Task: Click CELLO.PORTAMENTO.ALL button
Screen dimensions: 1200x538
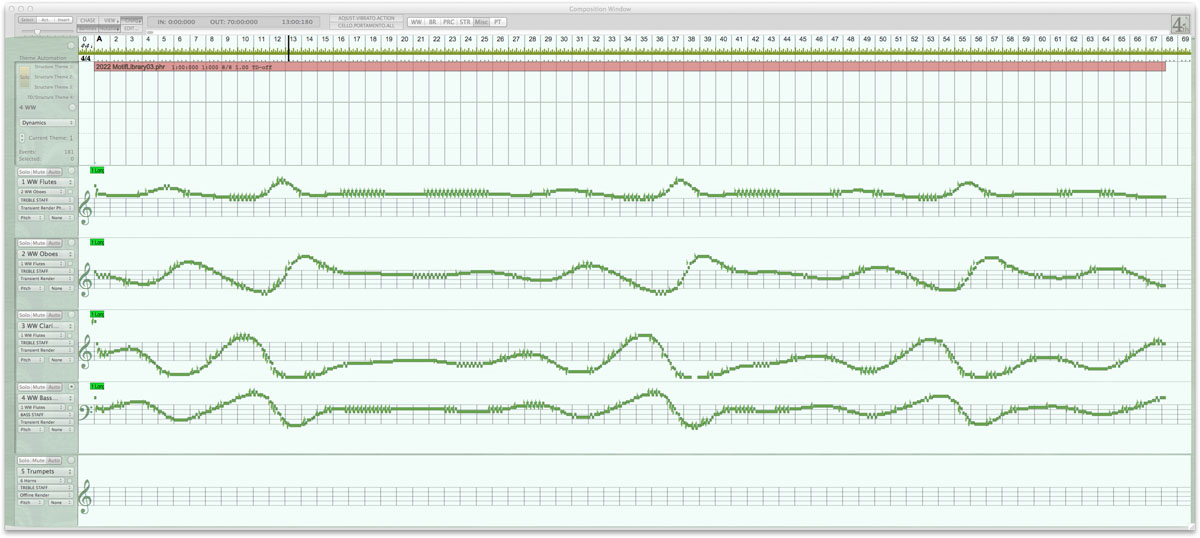Action: 366,25
